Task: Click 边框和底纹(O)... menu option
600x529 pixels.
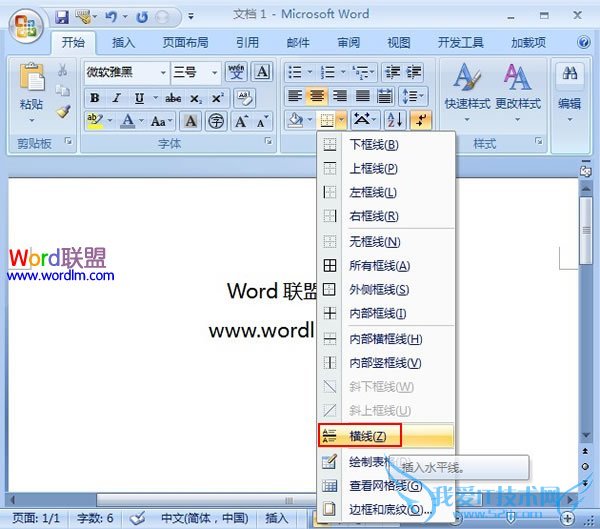Action: click(390, 510)
